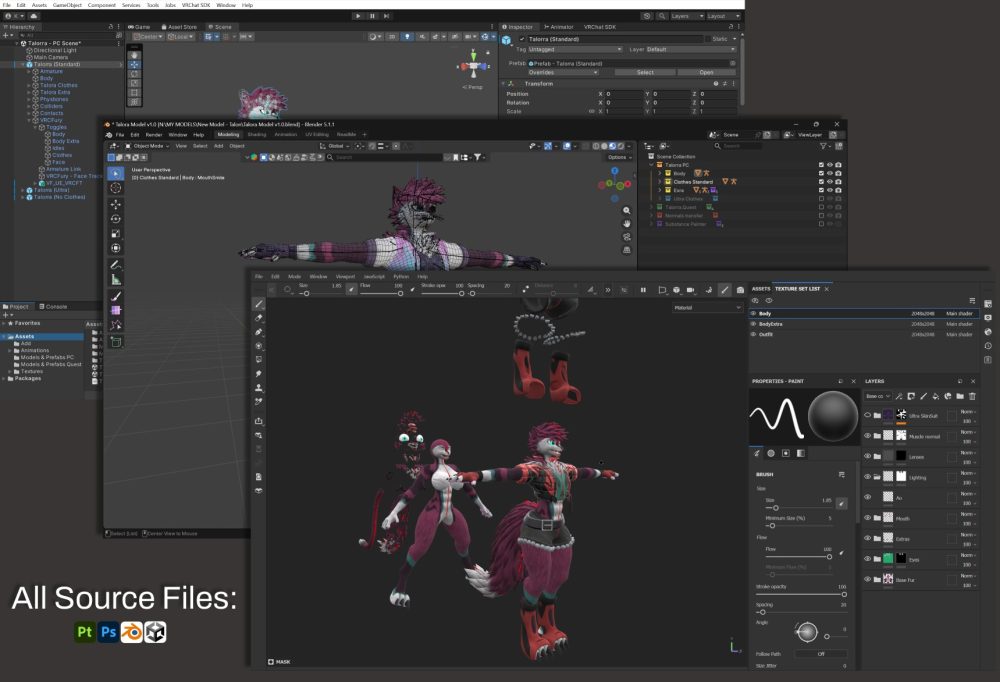
Task: Select Blender's Move tool
Action: [115, 204]
